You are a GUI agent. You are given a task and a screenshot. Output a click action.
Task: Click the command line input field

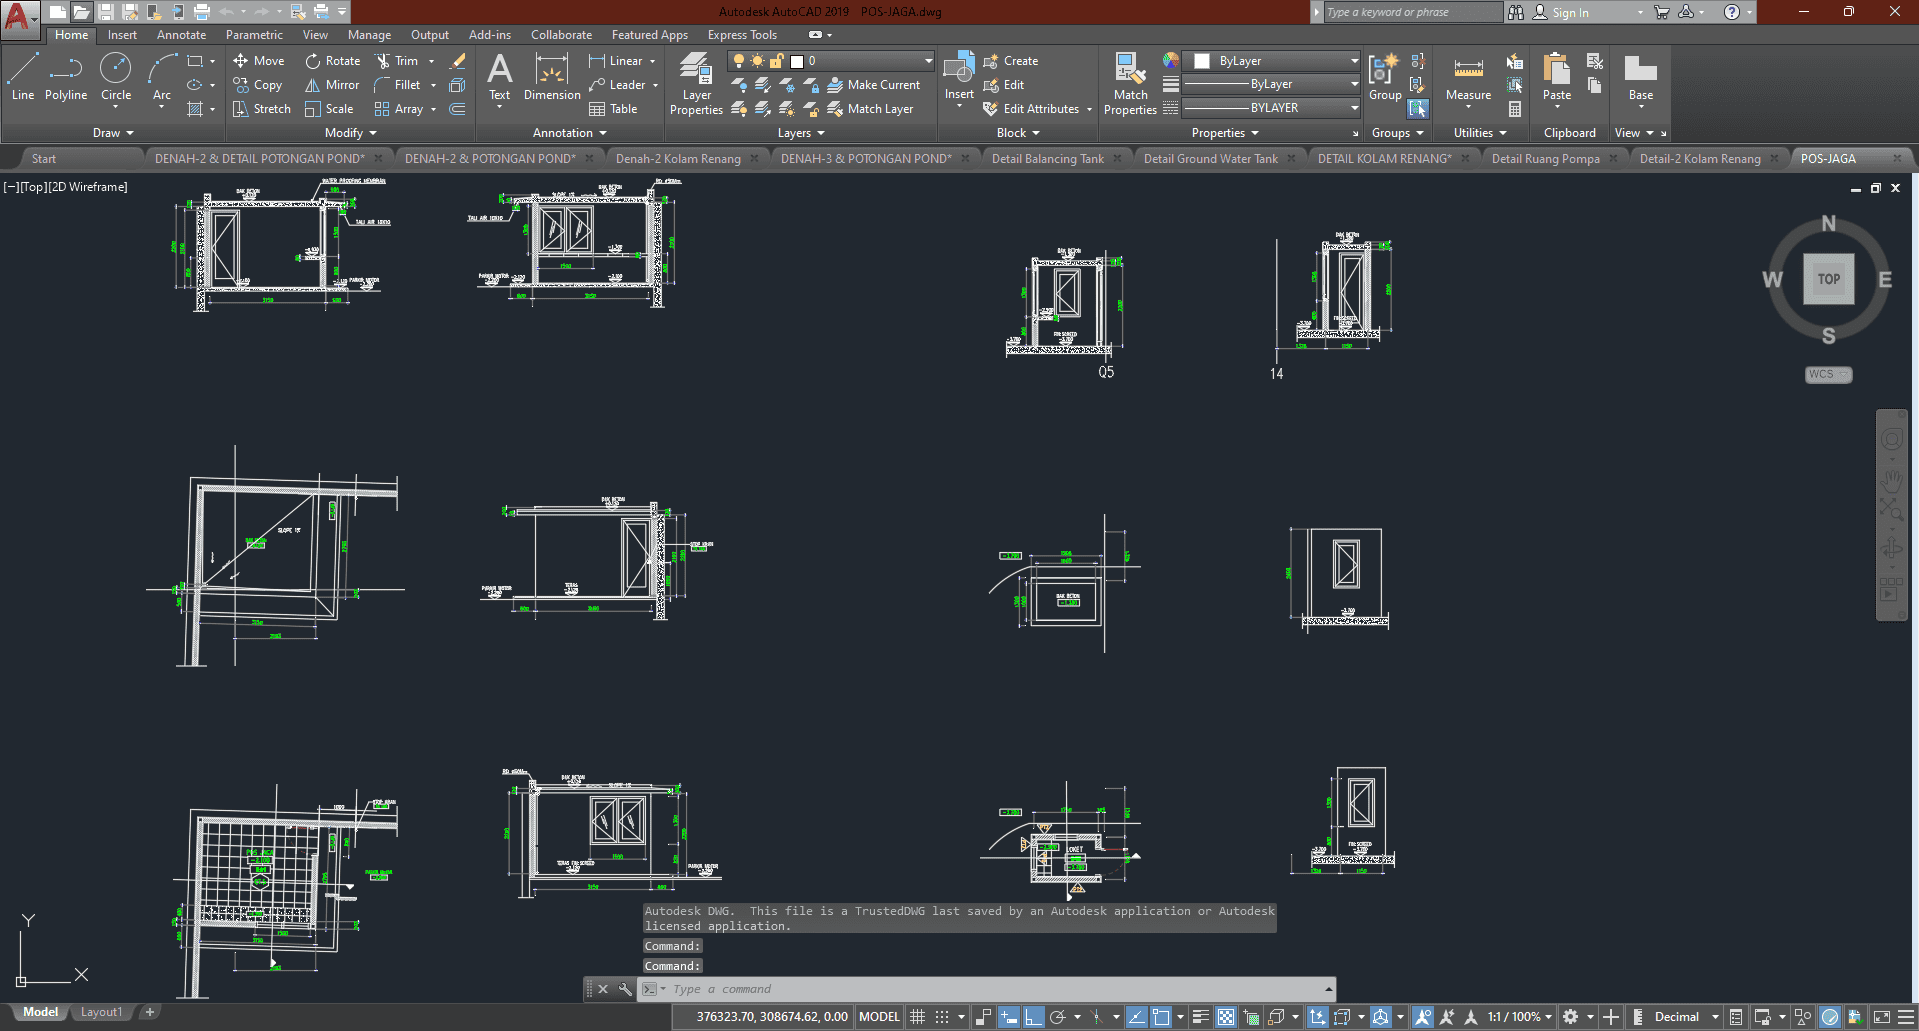pyautogui.click(x=990, y=989)
